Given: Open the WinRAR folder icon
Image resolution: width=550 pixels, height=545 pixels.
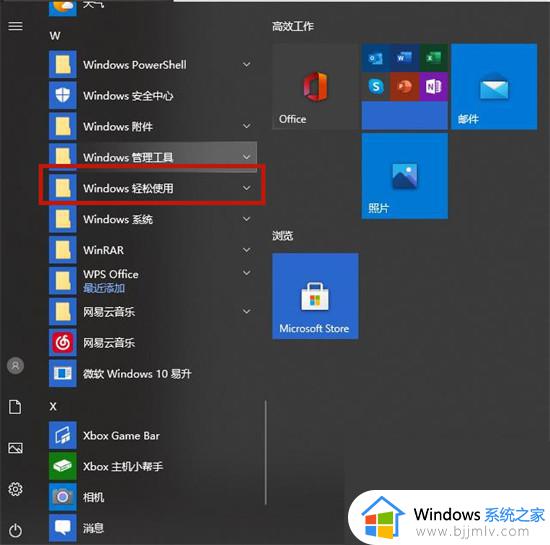Looking at the screenshot, I should click(x=63, y=250).
